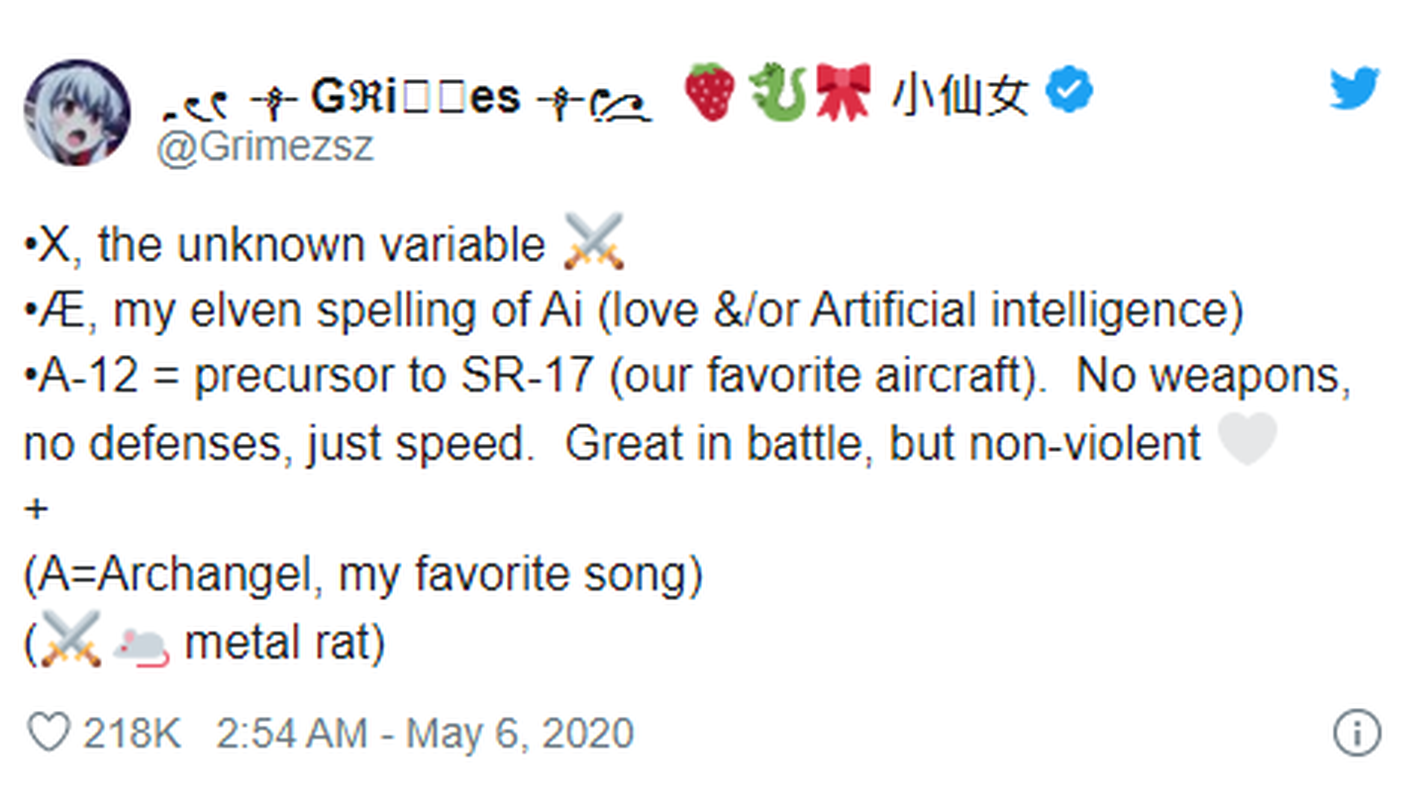Click the blue verified badge
This screenshot has width=1408, height=792.
coord(1069,93)
